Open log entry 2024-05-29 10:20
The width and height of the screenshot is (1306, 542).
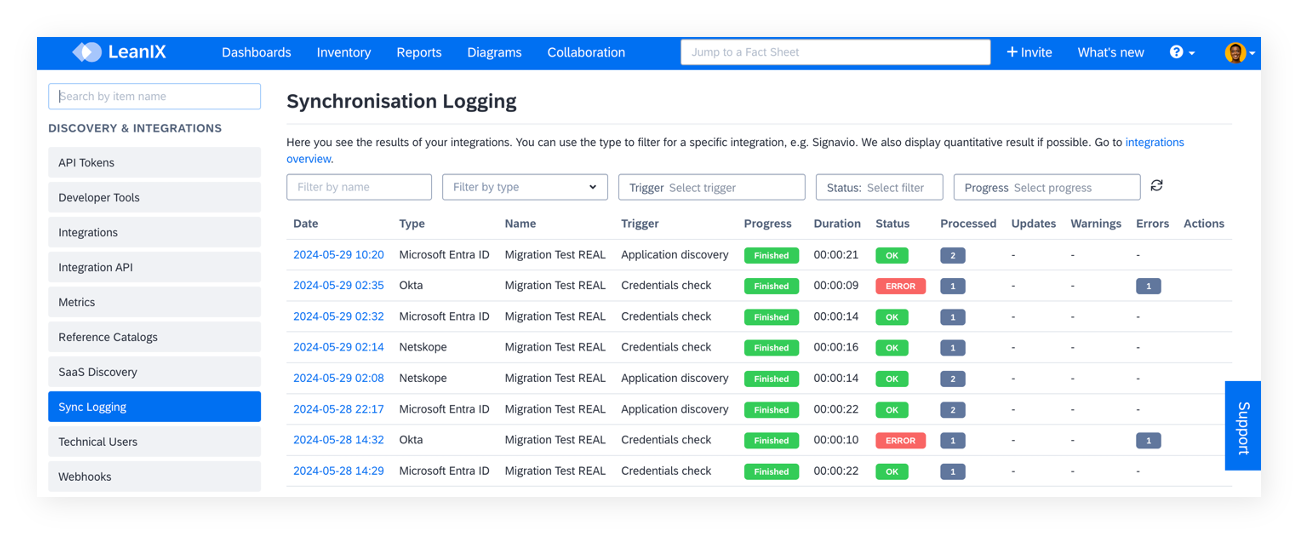tap(338, 255)
